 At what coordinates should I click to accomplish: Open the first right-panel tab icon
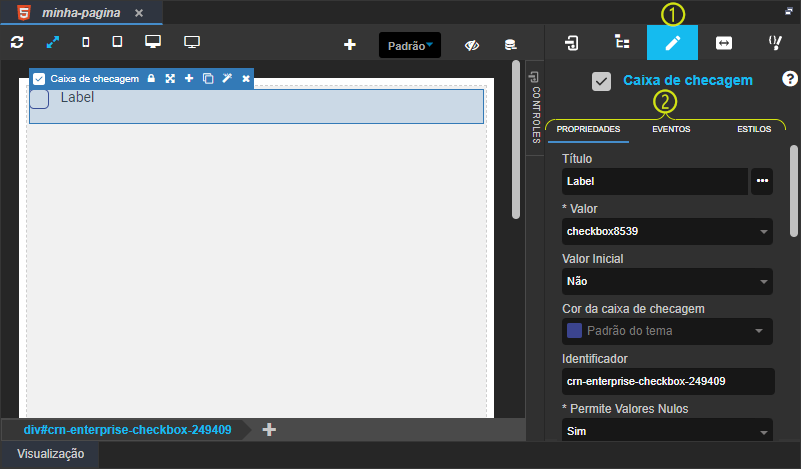pos(572,42)
